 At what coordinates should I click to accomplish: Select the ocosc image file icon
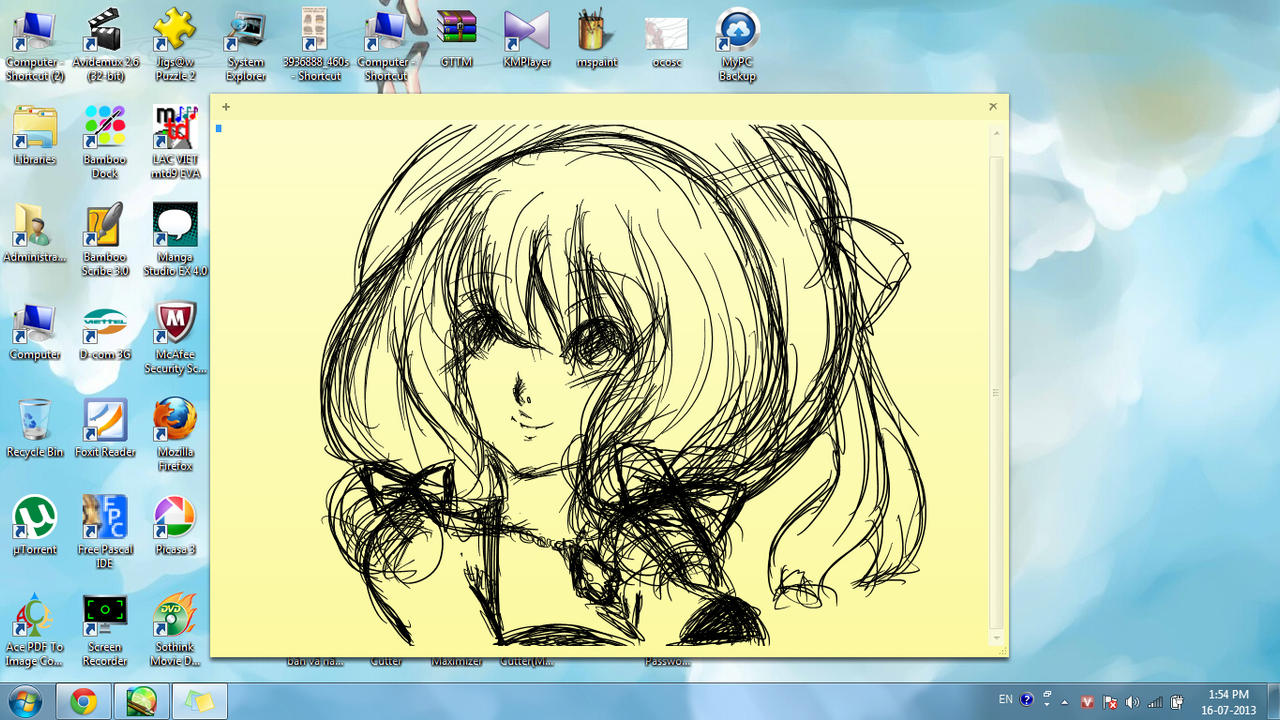coord(666,40)
